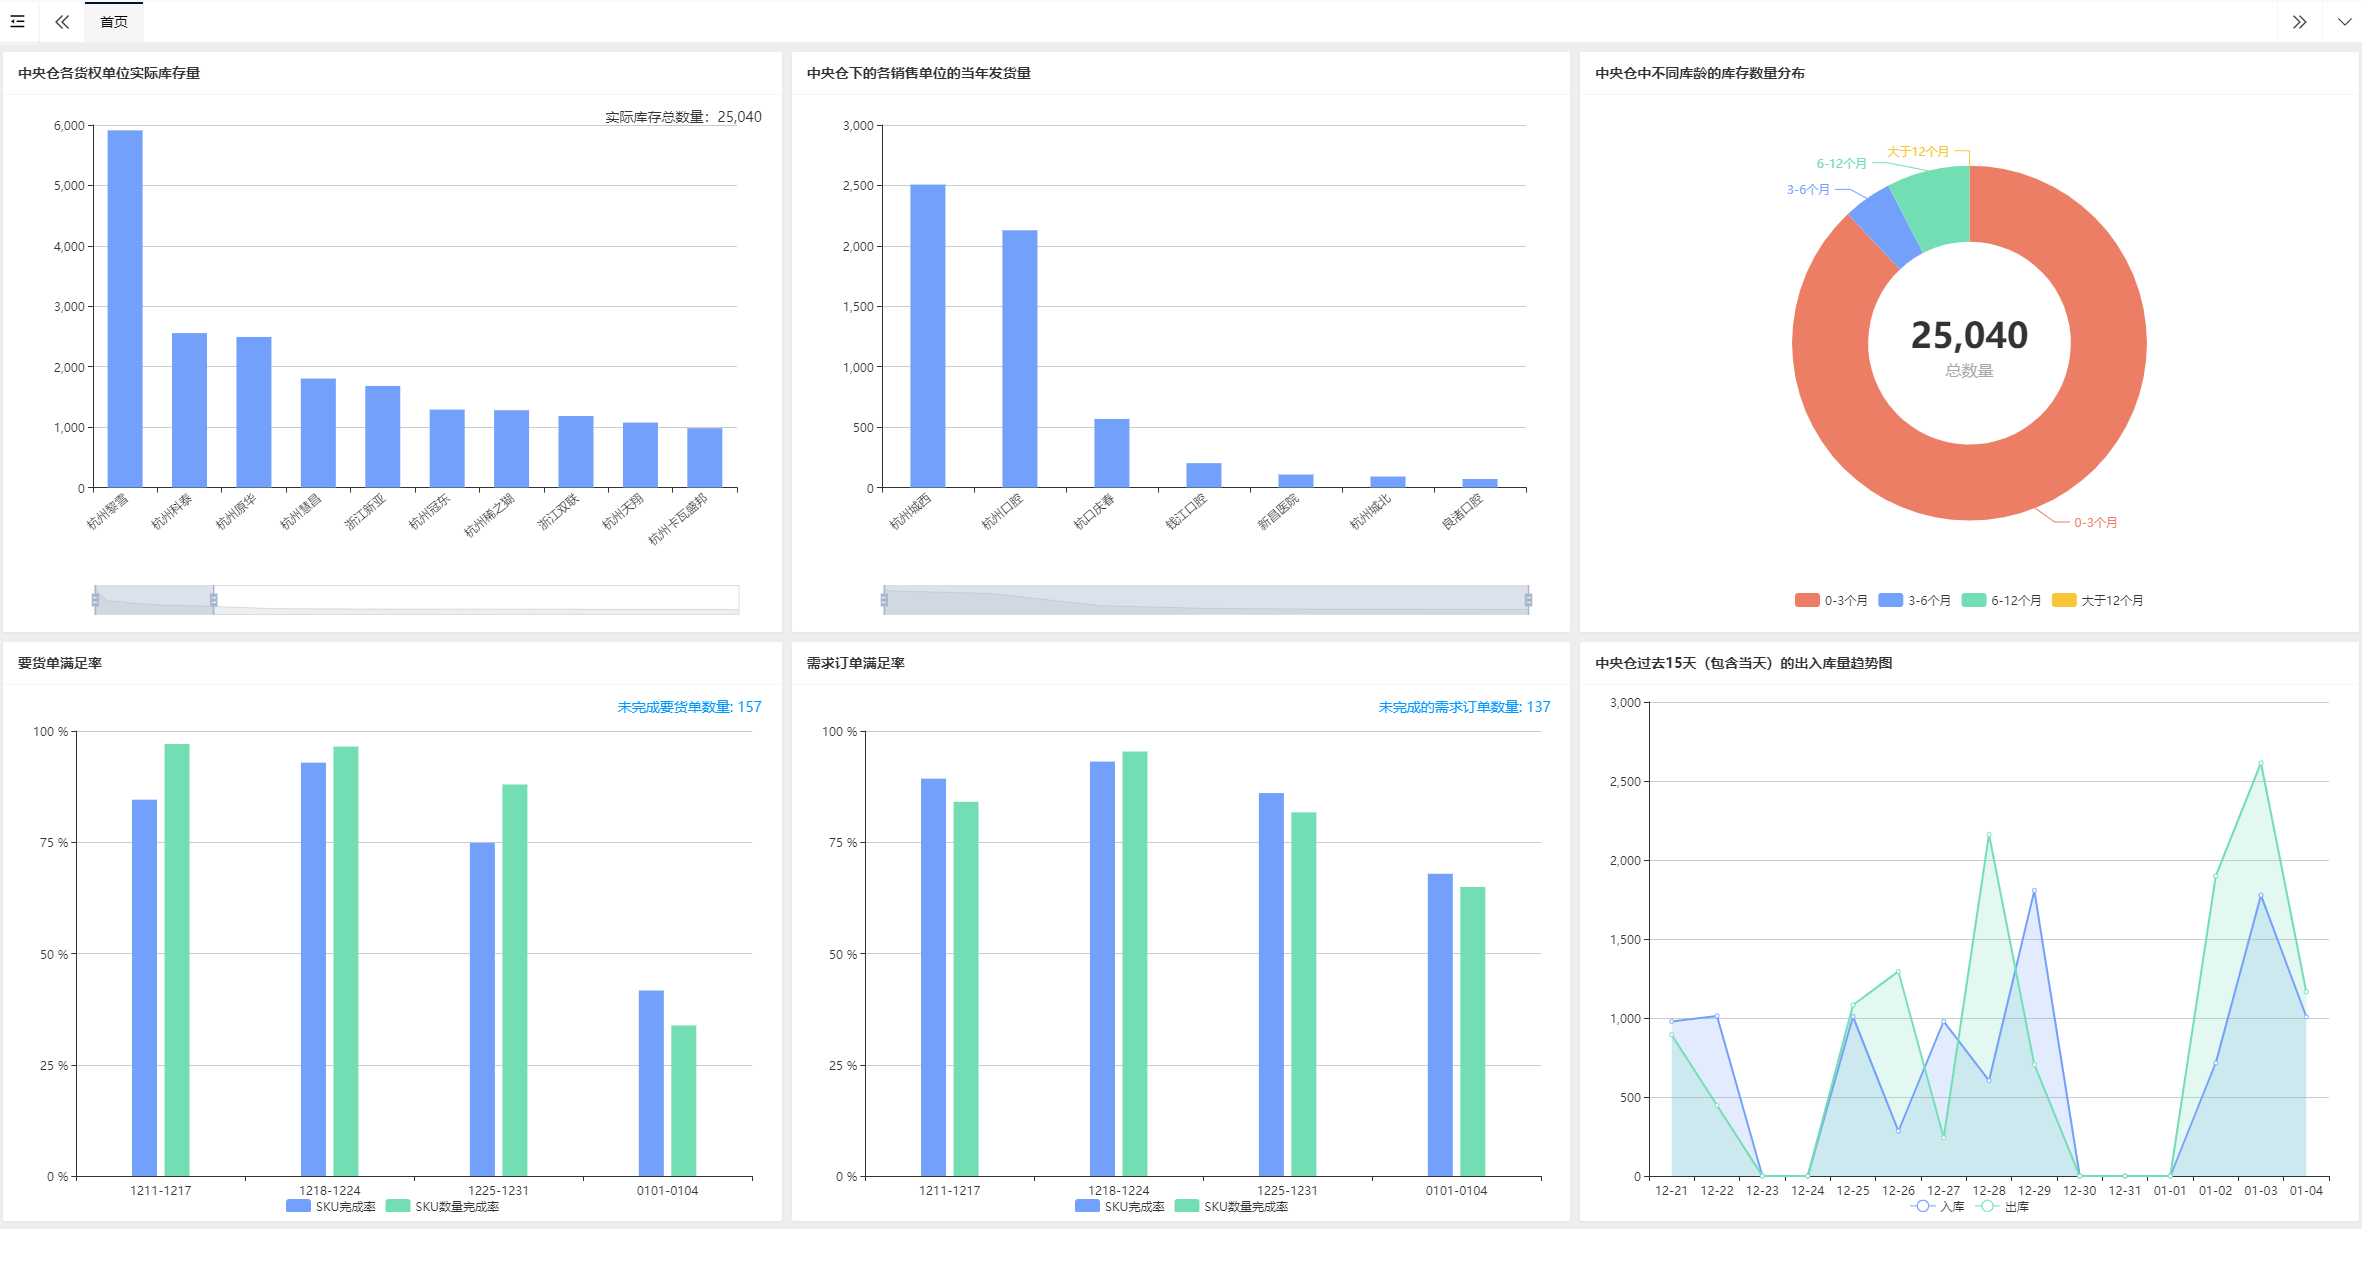Click the 25,040 total in donut center
Viewport: 2362px width, 1265px height.
coord(1969,335)
